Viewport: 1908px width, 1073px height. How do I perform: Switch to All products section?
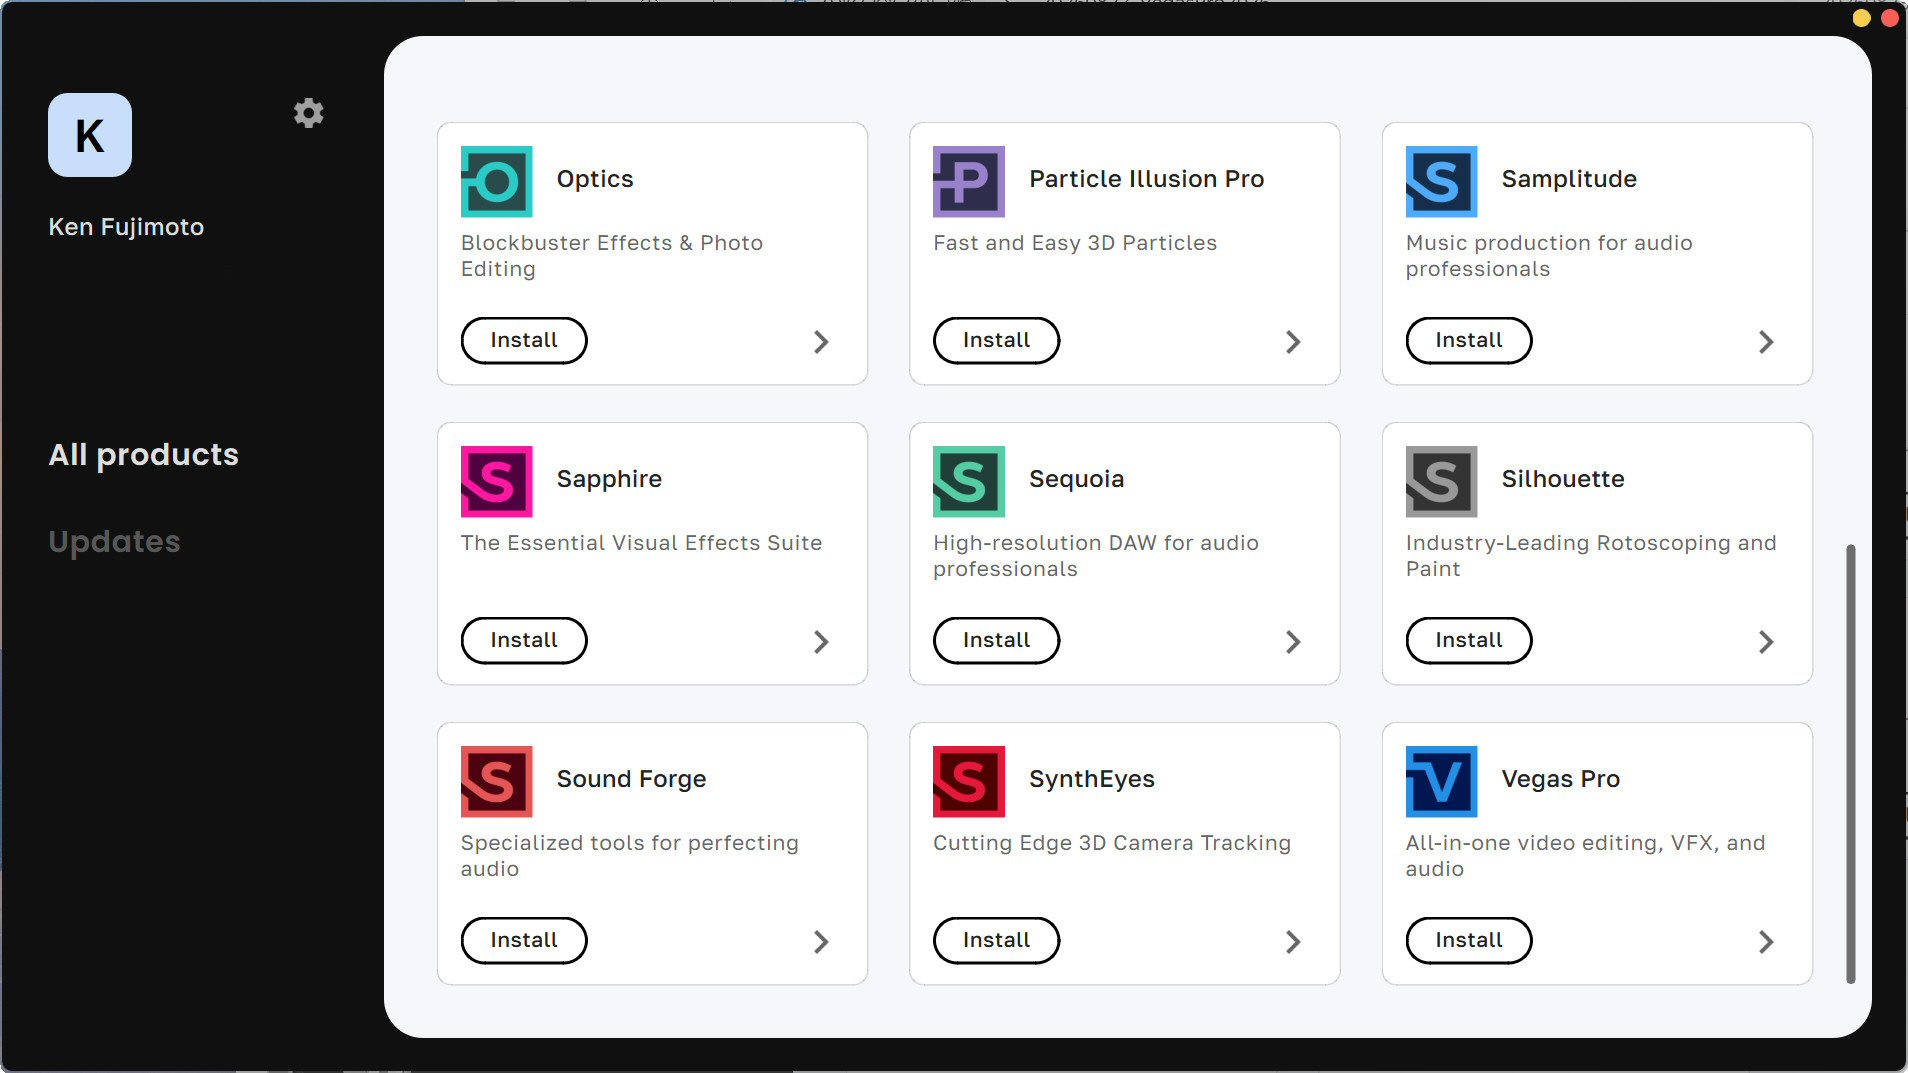coord(144,455)
